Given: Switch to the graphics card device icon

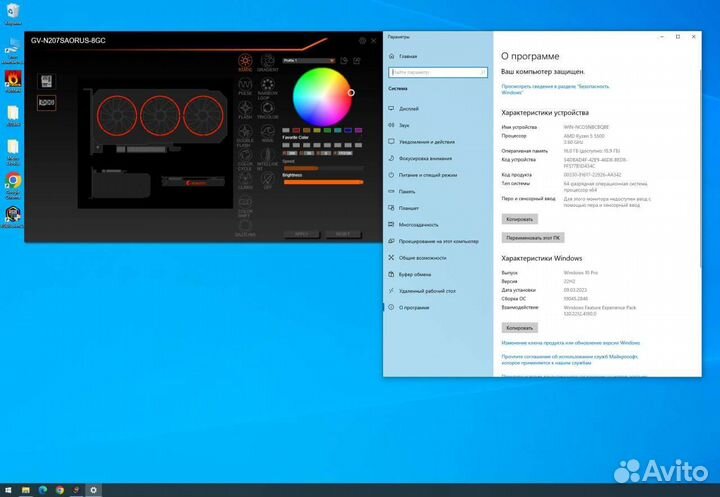Looking at the screenshot, I should (x=46, y=102).
